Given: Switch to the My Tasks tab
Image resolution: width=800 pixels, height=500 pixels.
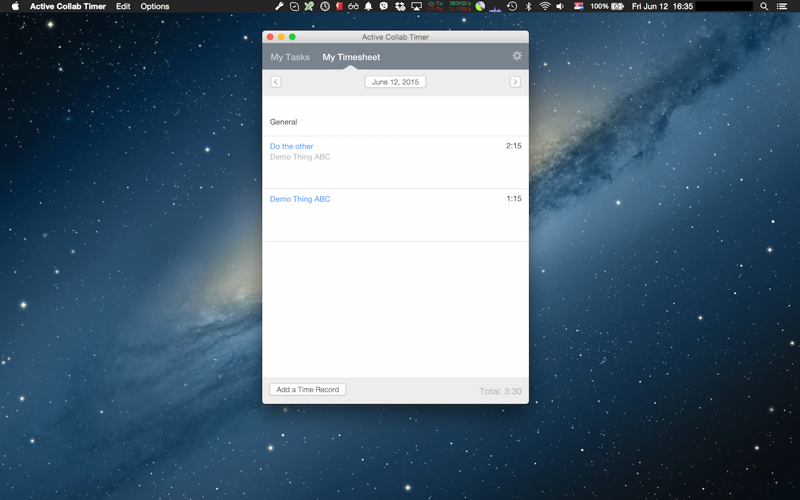Looking at the screenshot, I should 290,57.
